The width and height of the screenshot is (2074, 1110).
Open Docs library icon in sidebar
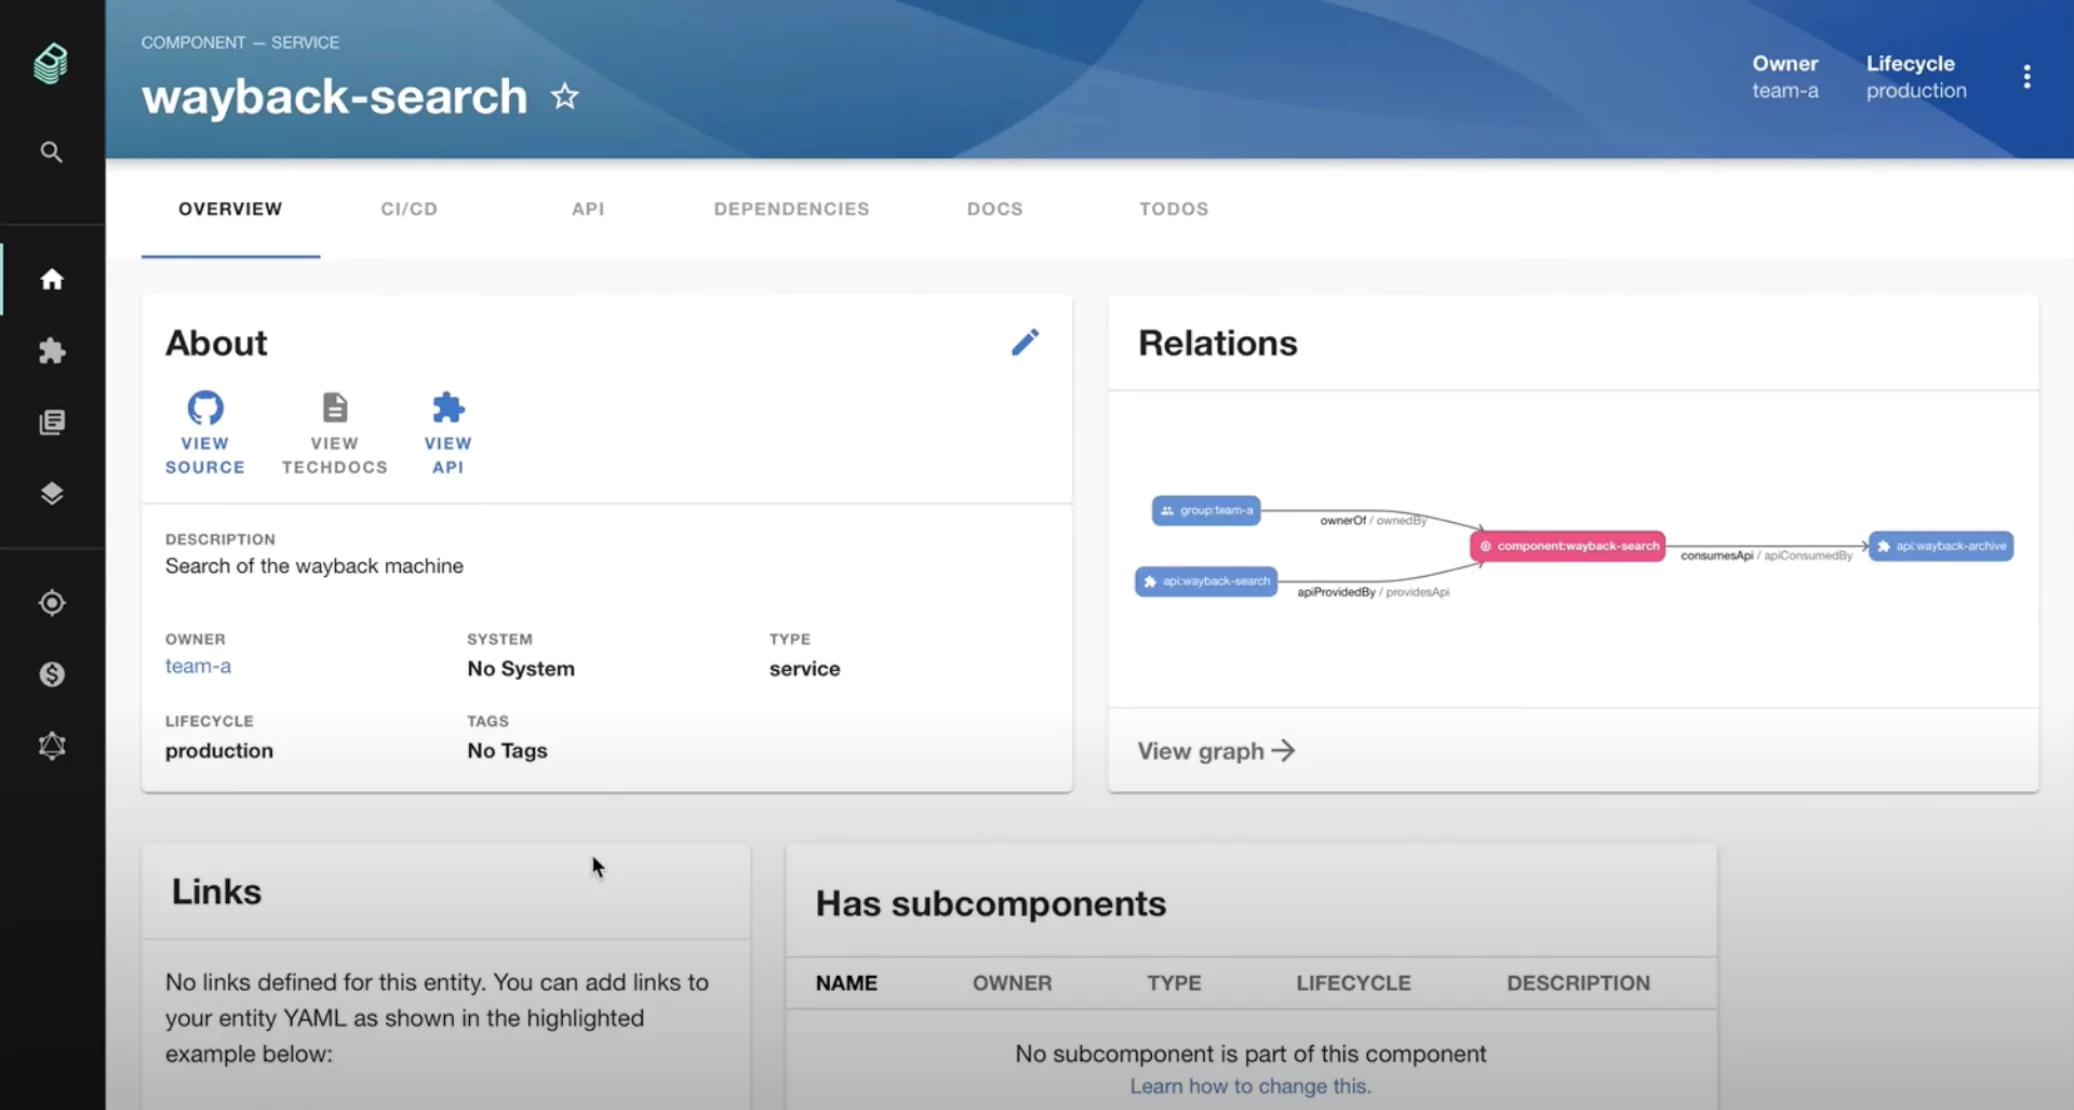coord(52,422)
